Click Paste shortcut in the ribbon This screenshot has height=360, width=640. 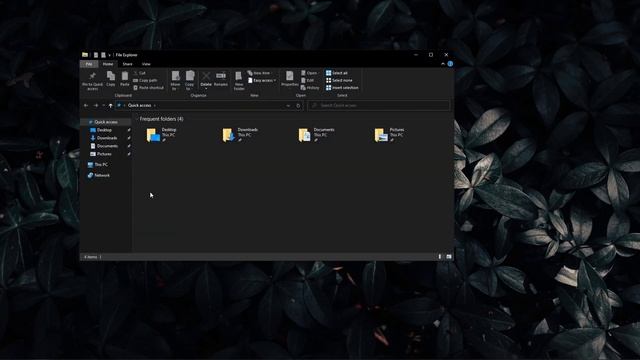click(x=149, y=88)
